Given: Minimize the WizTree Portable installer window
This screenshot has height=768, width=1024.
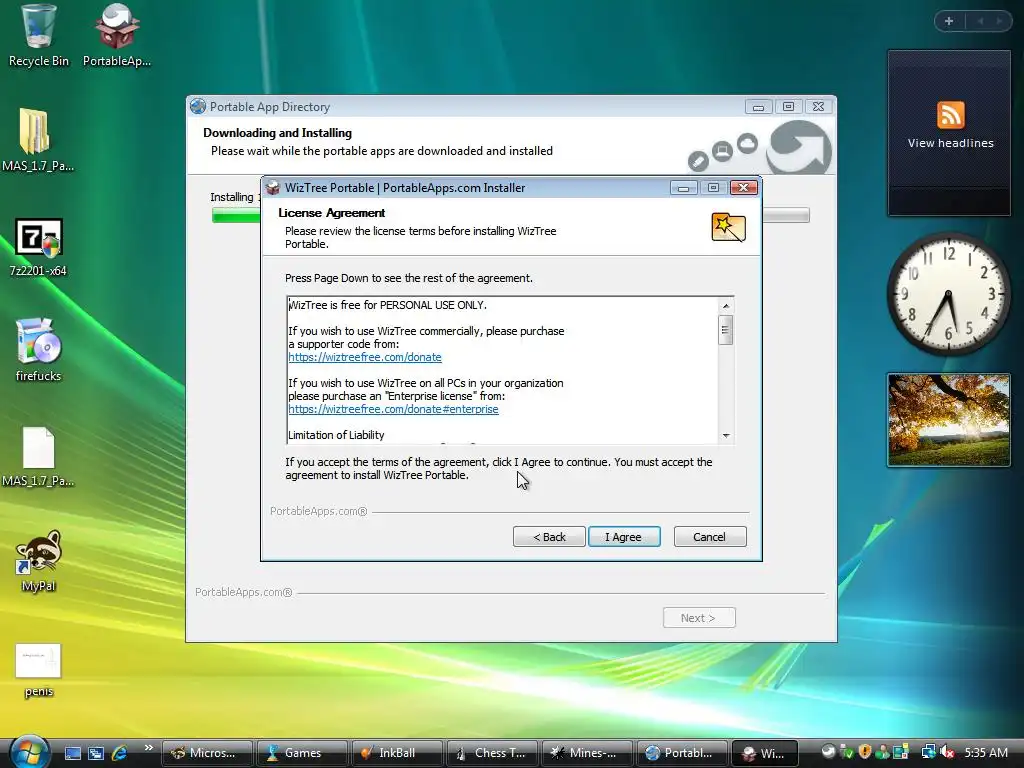Looking at the screenshot, I should pos(684,188).
